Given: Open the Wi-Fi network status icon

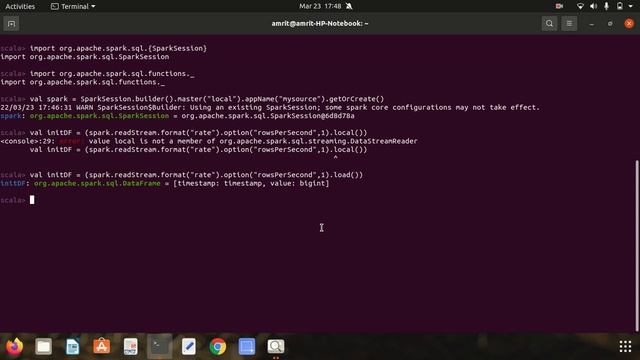Looking at the screenshot, I should pyautogui.click(x=580, y=6).
